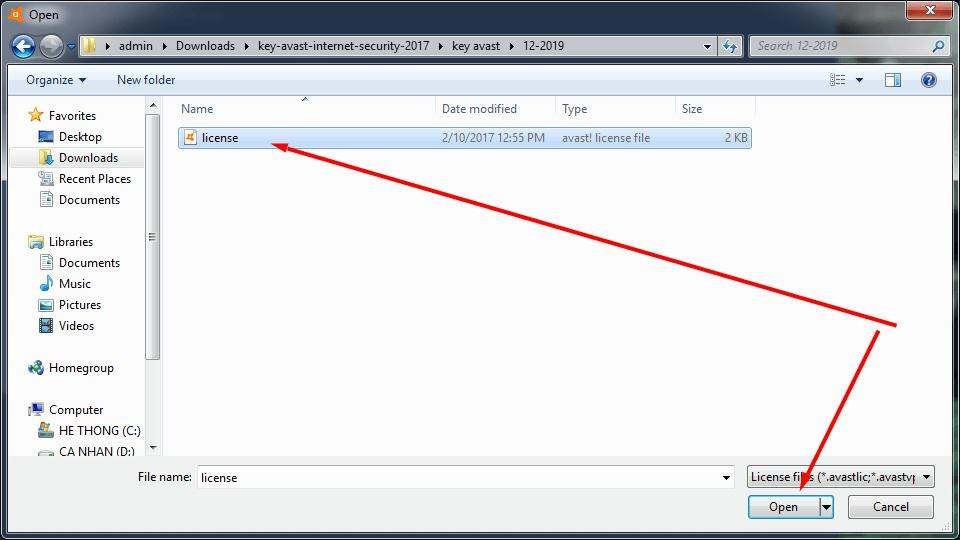The width and height of the screenshot is (960, 540).
Task: Select 'admin' in the address breadcrumb
Action: click(135, 46)
